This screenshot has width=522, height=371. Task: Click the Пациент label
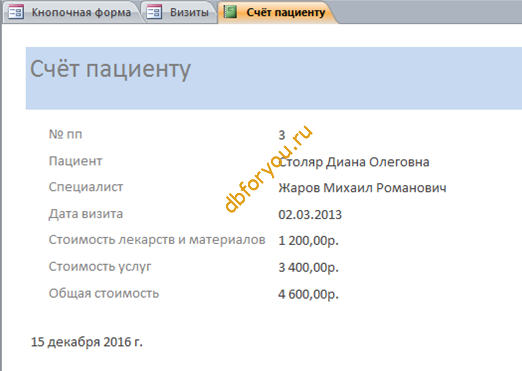click(75, 161)
